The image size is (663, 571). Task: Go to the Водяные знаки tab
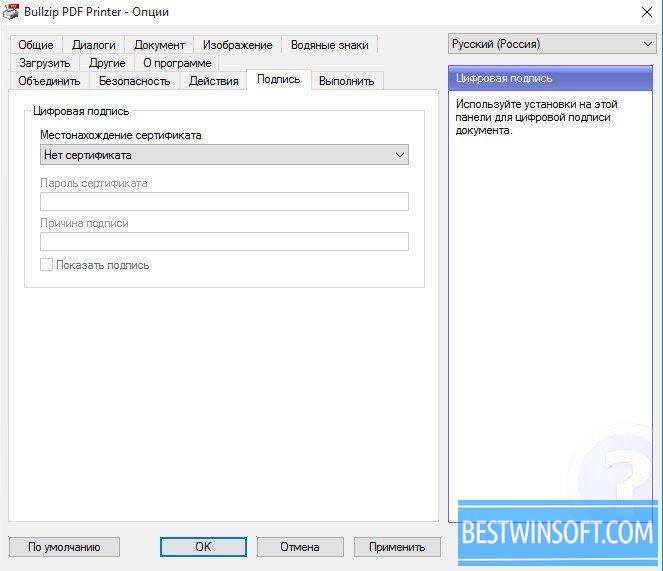[329, 45]
